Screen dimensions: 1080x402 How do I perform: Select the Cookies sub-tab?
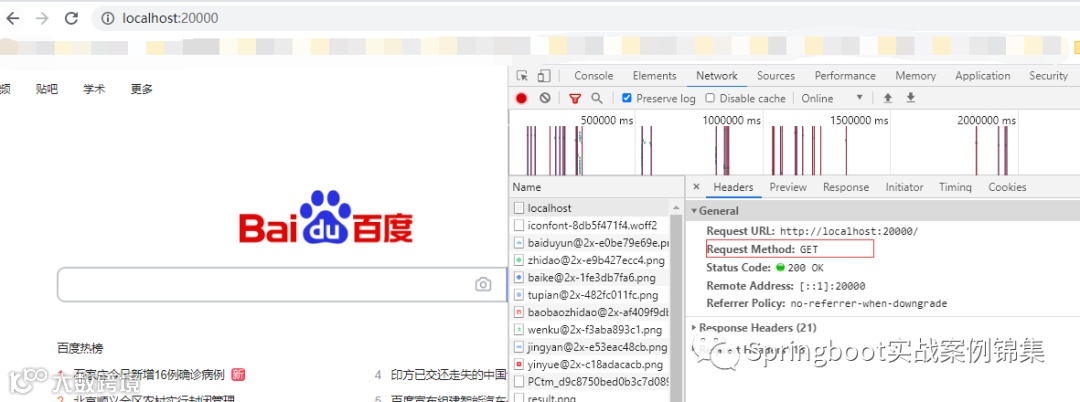coord(1007,187)
